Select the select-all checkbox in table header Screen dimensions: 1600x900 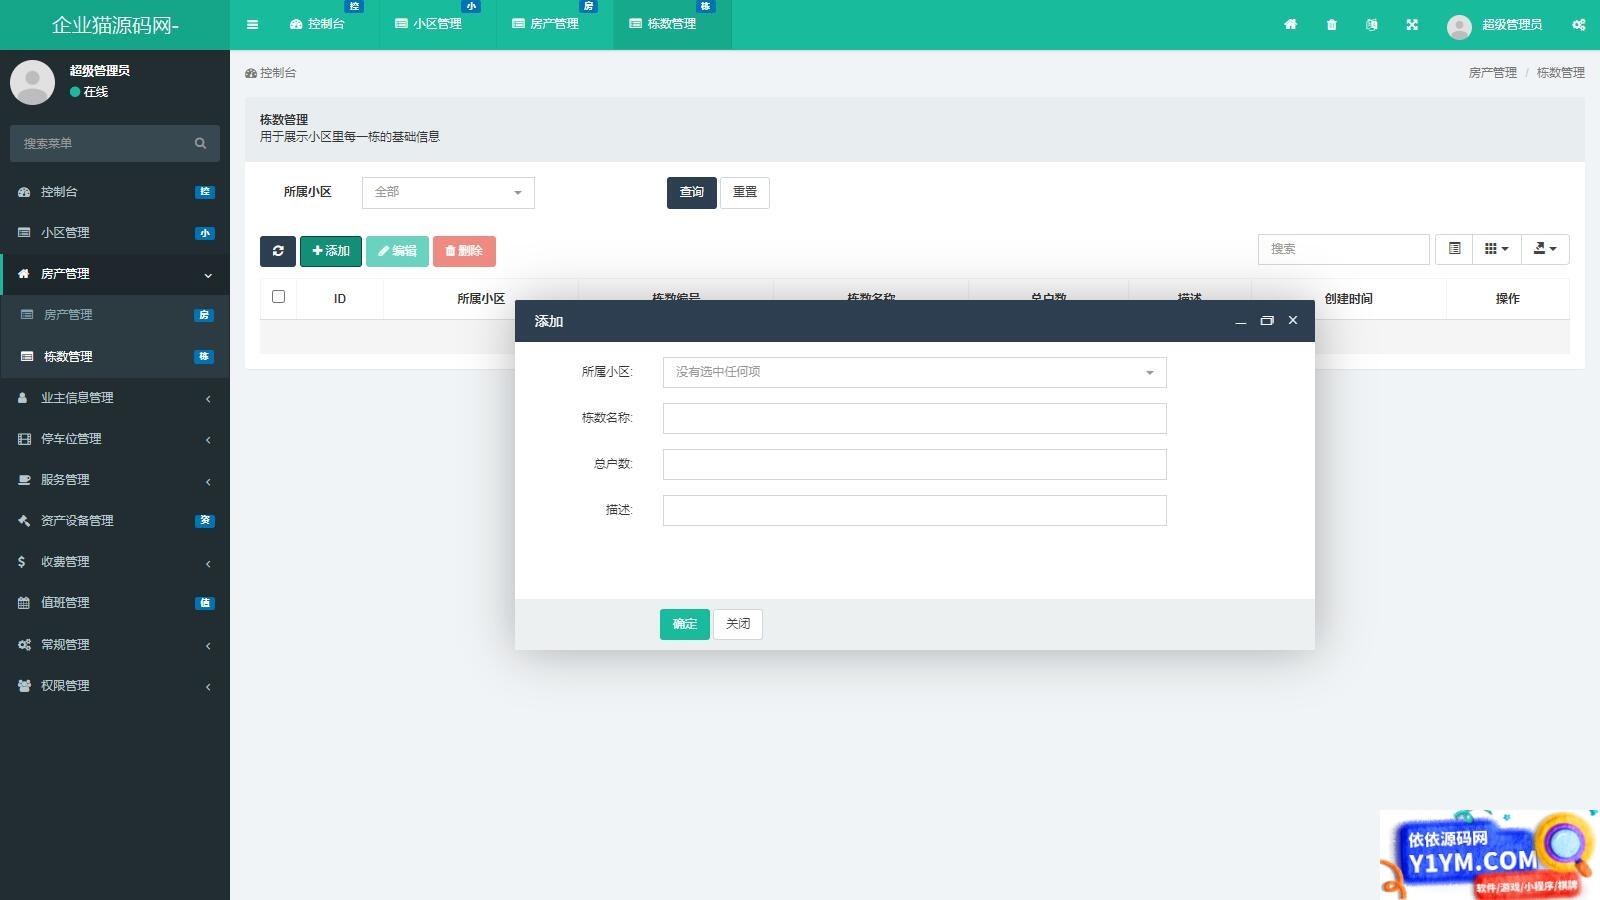(278, 297)
